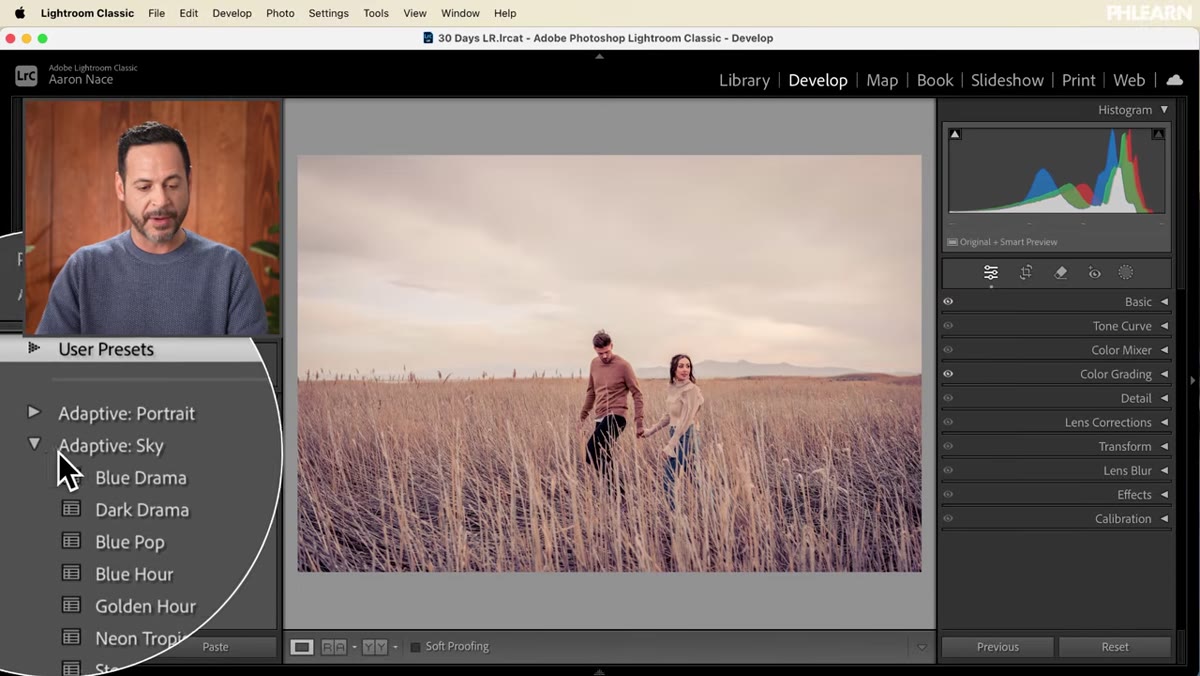Select the Healing eraser tool
The width and height of the screenshot is (1200, 676).
coord(1061,272)
